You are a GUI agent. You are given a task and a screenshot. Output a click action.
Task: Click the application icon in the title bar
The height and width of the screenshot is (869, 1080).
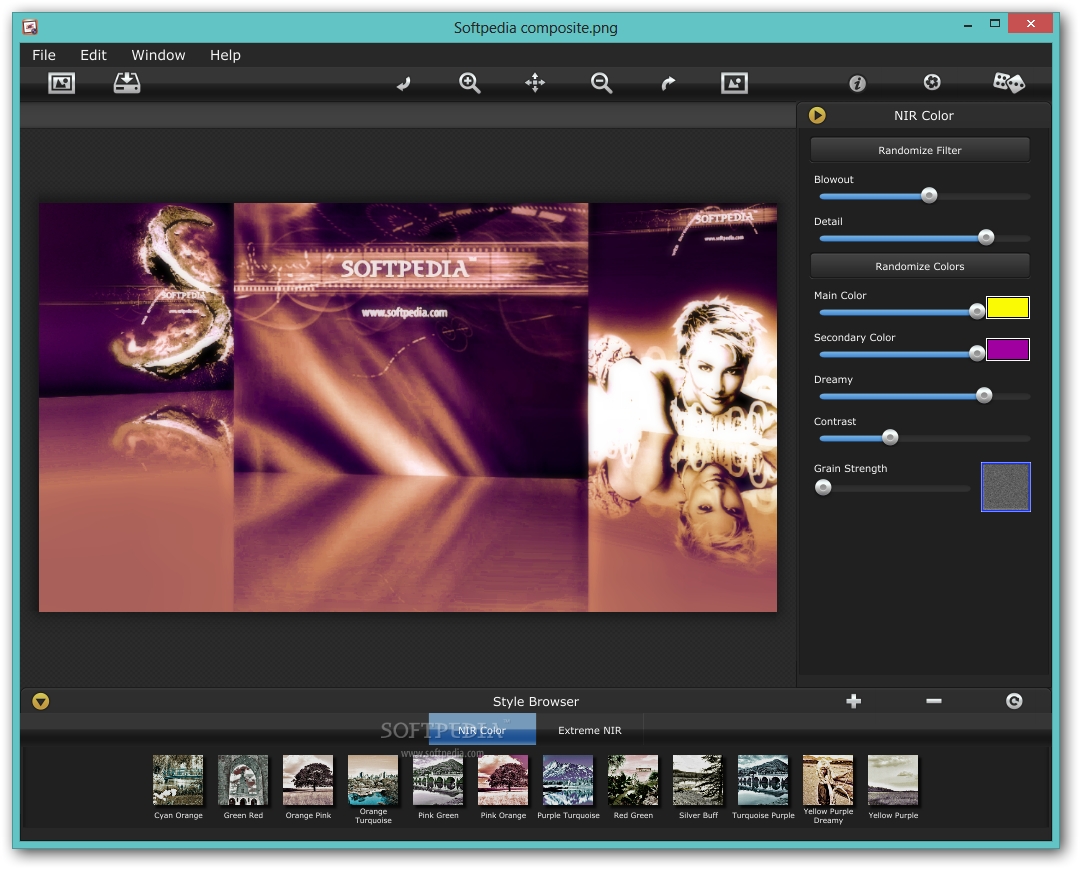click(30, 27)
